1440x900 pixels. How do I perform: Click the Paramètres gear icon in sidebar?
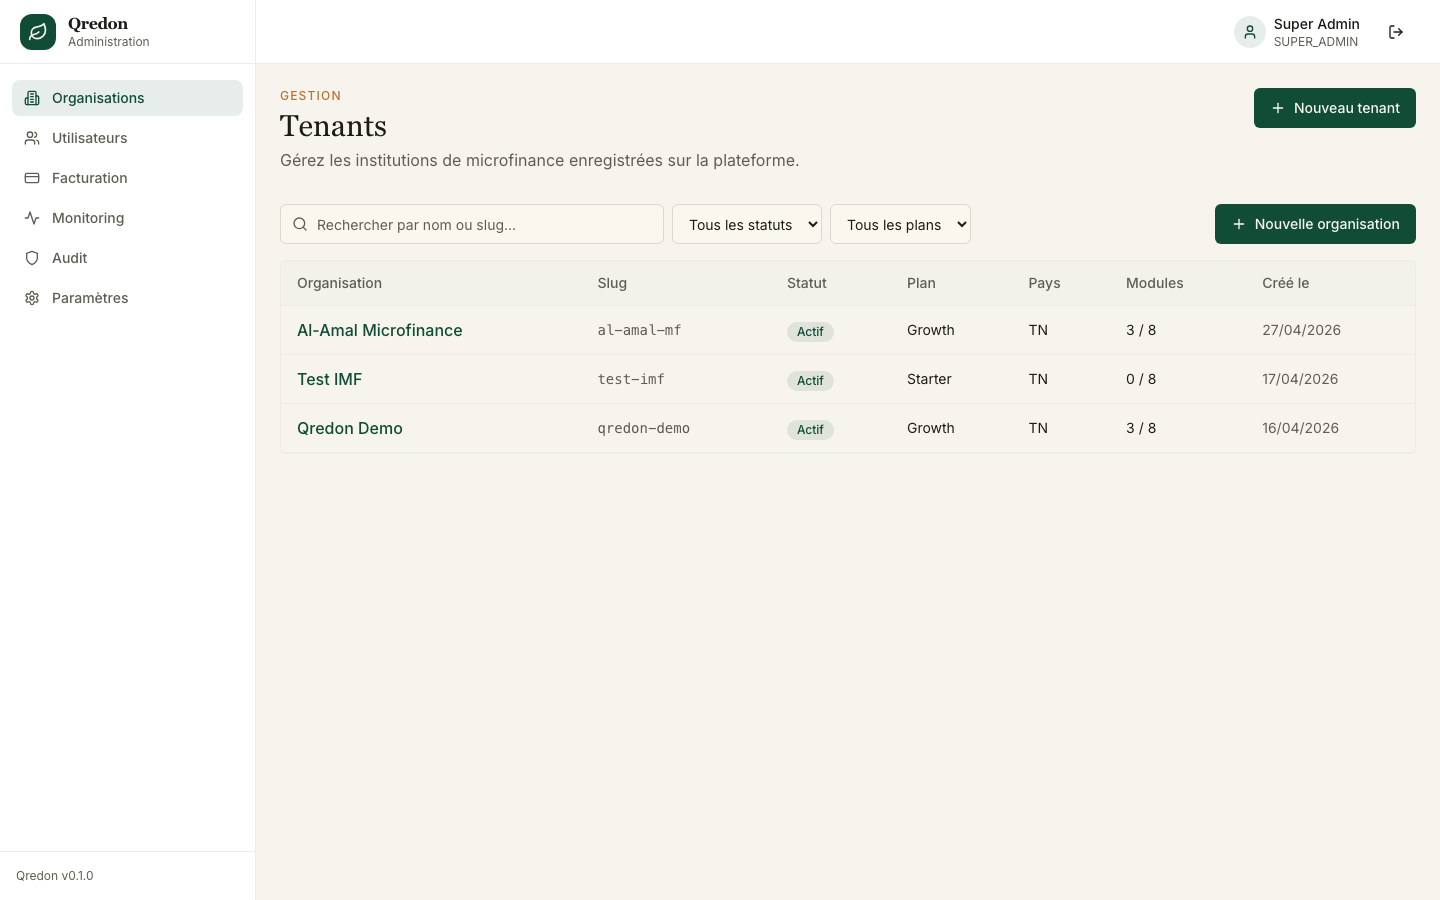pos(32,298)
